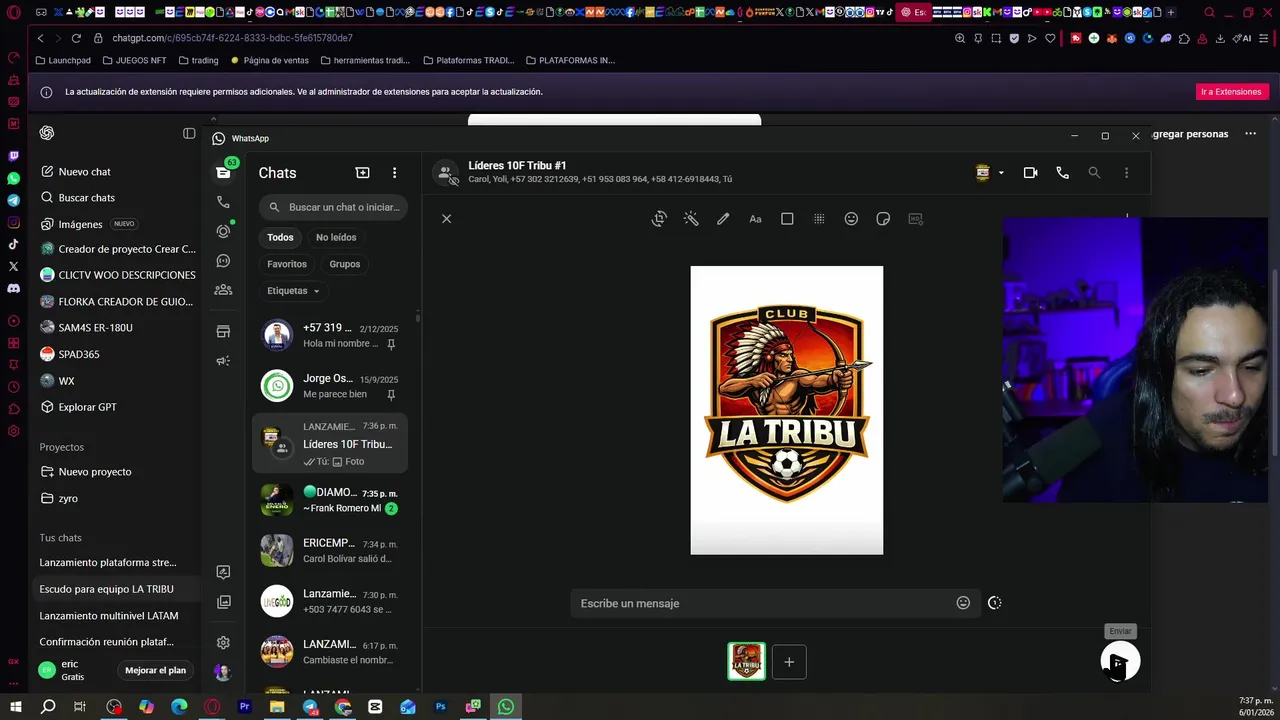Open WhatsApp settings gear
Viewport: 1280px width, 720px height.
pos(223,643)
